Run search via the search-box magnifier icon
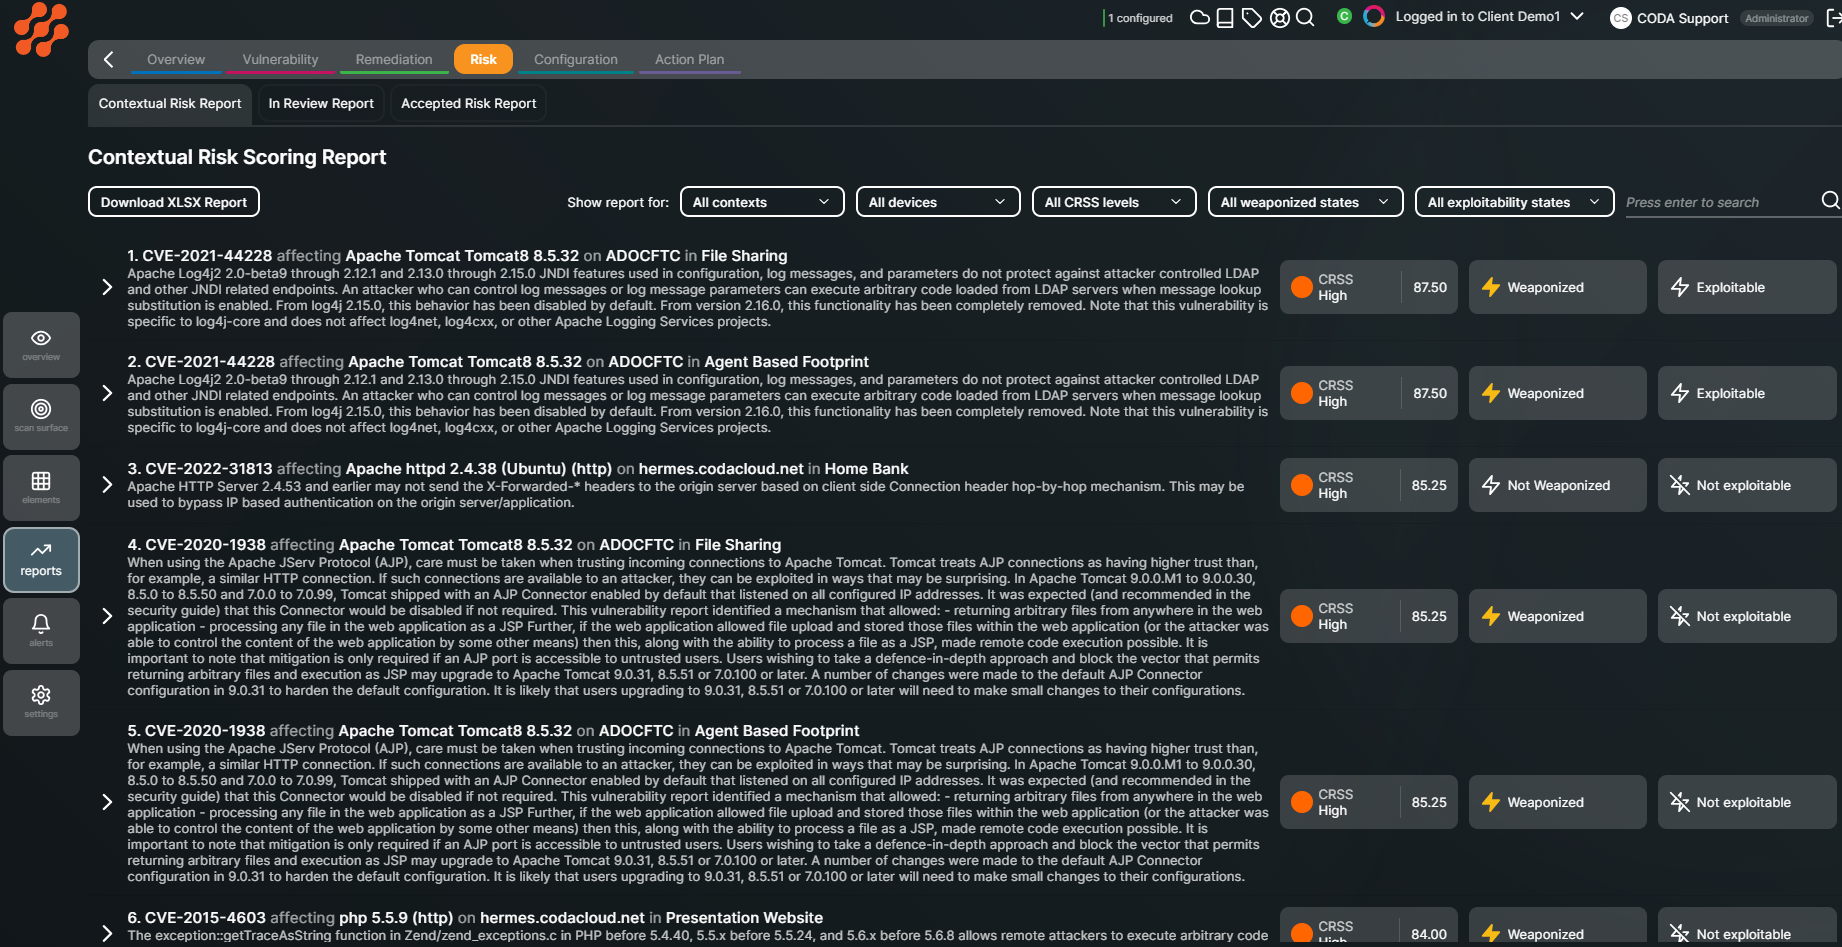Viewport: 1842px width, 947px height. [x=1830, y=201]
